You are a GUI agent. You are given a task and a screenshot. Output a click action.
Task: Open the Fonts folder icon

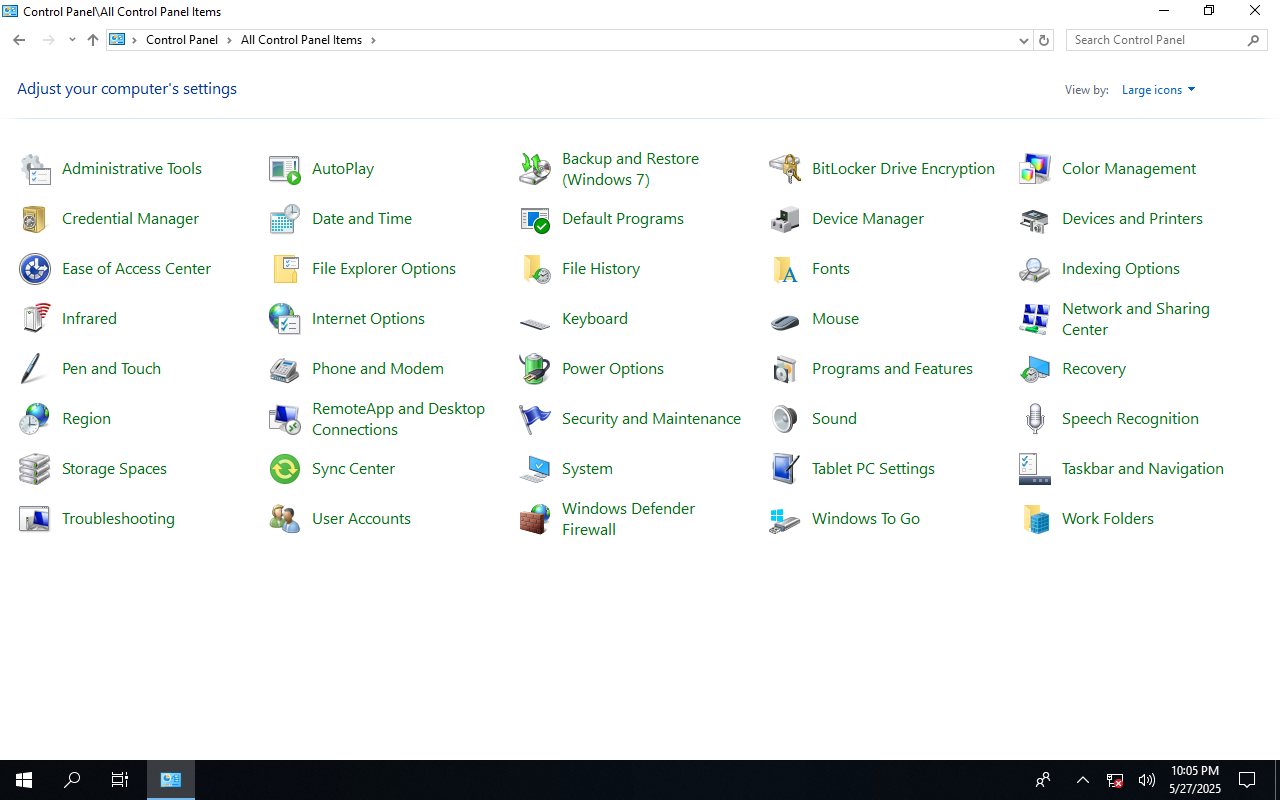click(x=785, y=269)
